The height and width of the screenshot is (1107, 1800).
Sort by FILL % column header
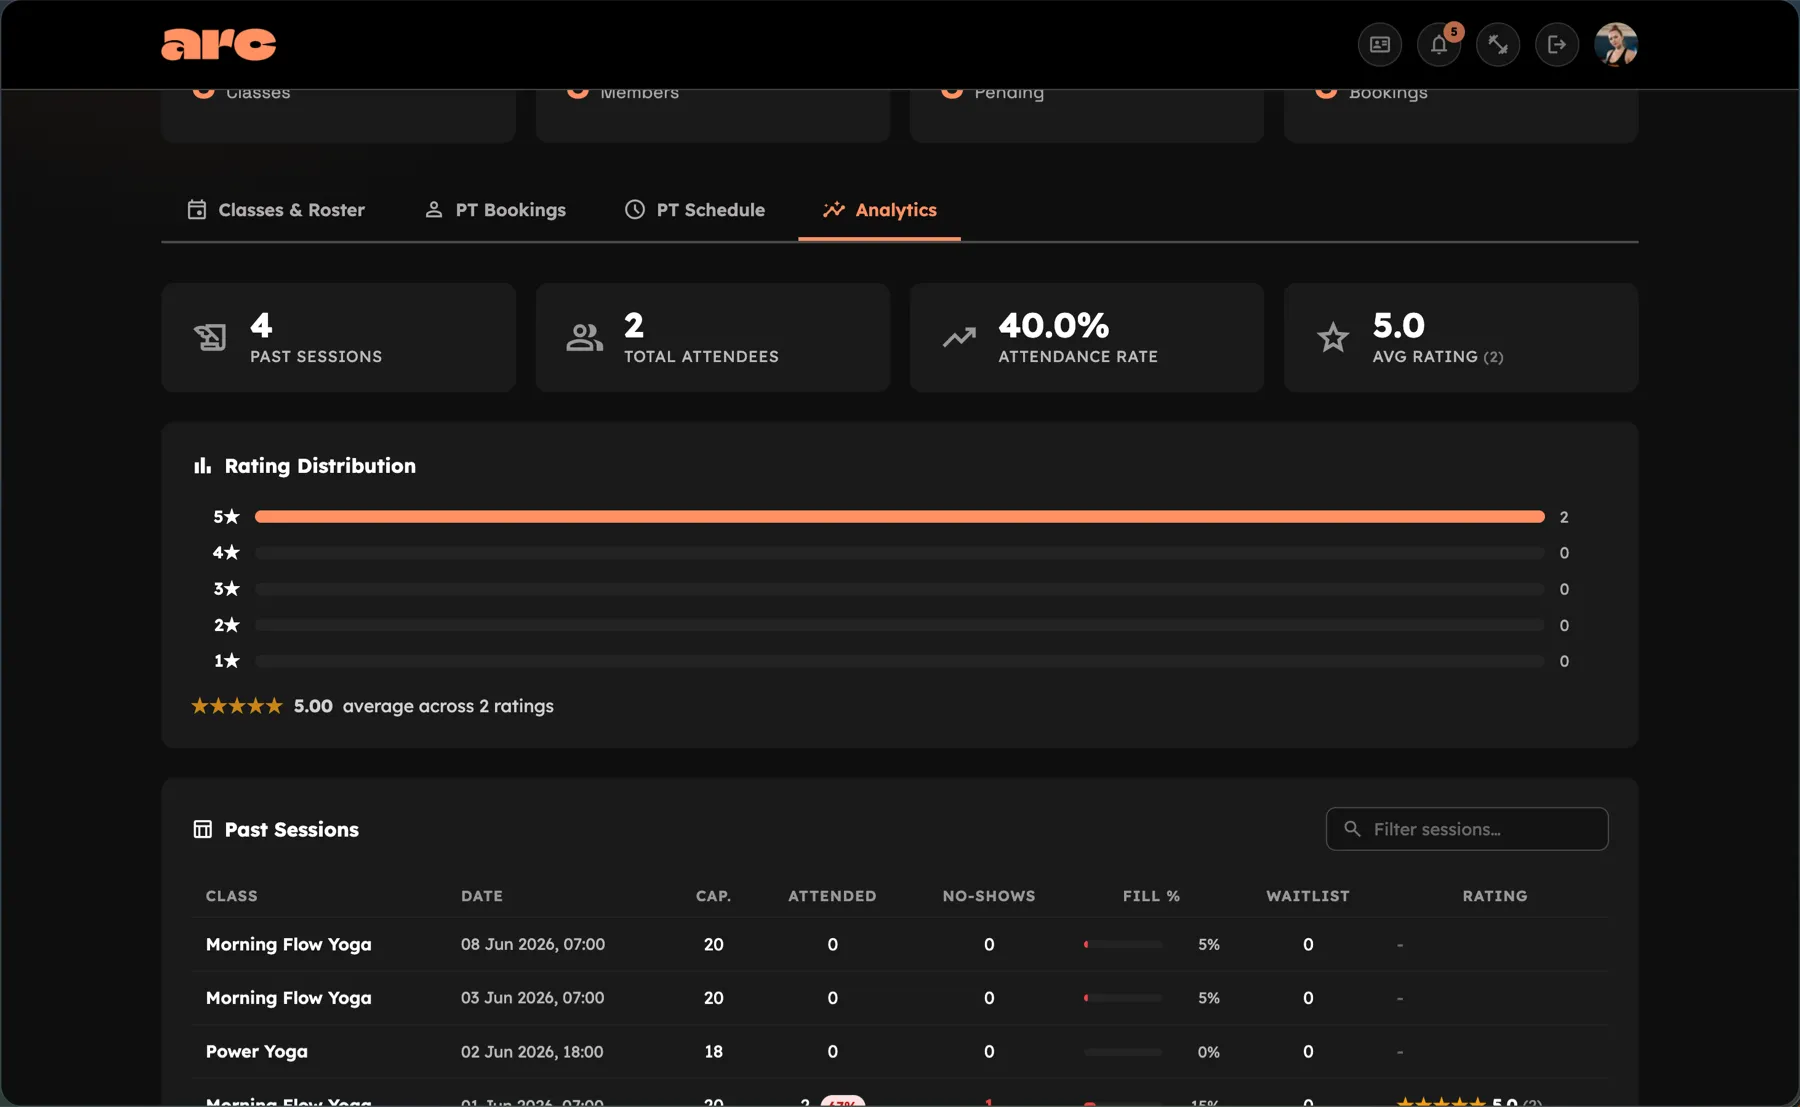coord(1151,896)
